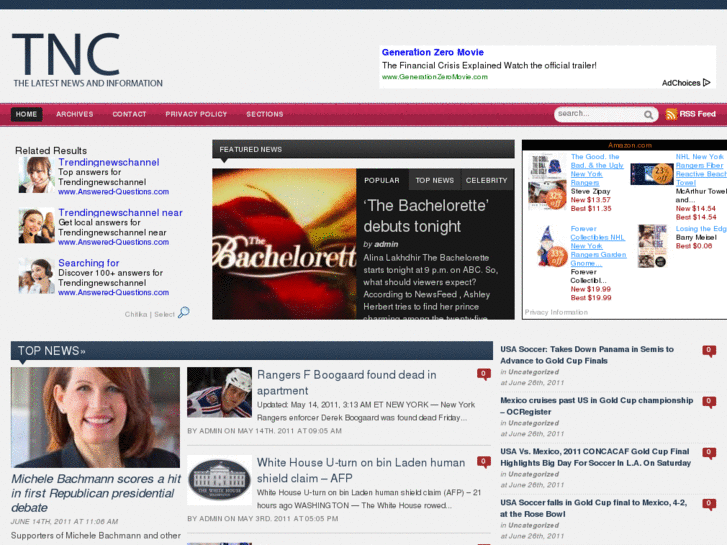Click the Select link beside Chitika

pos(164,314)
